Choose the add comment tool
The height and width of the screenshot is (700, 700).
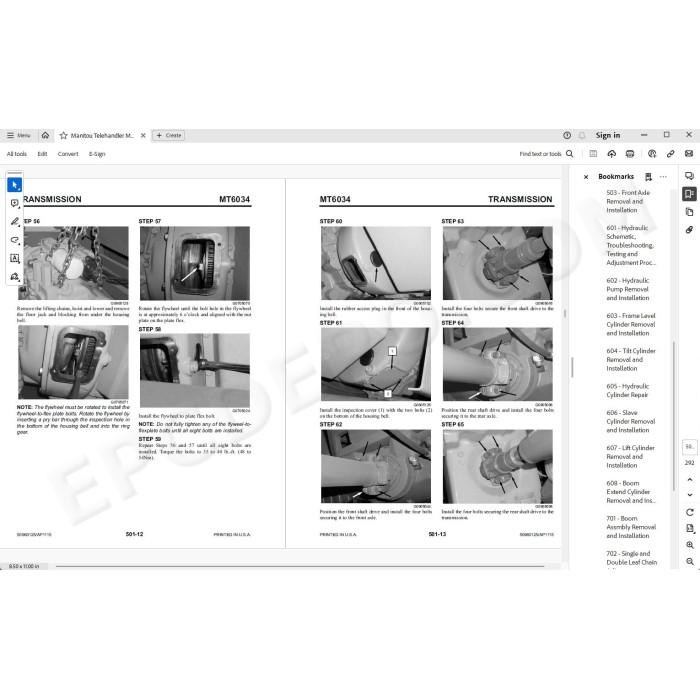point(15,204)
